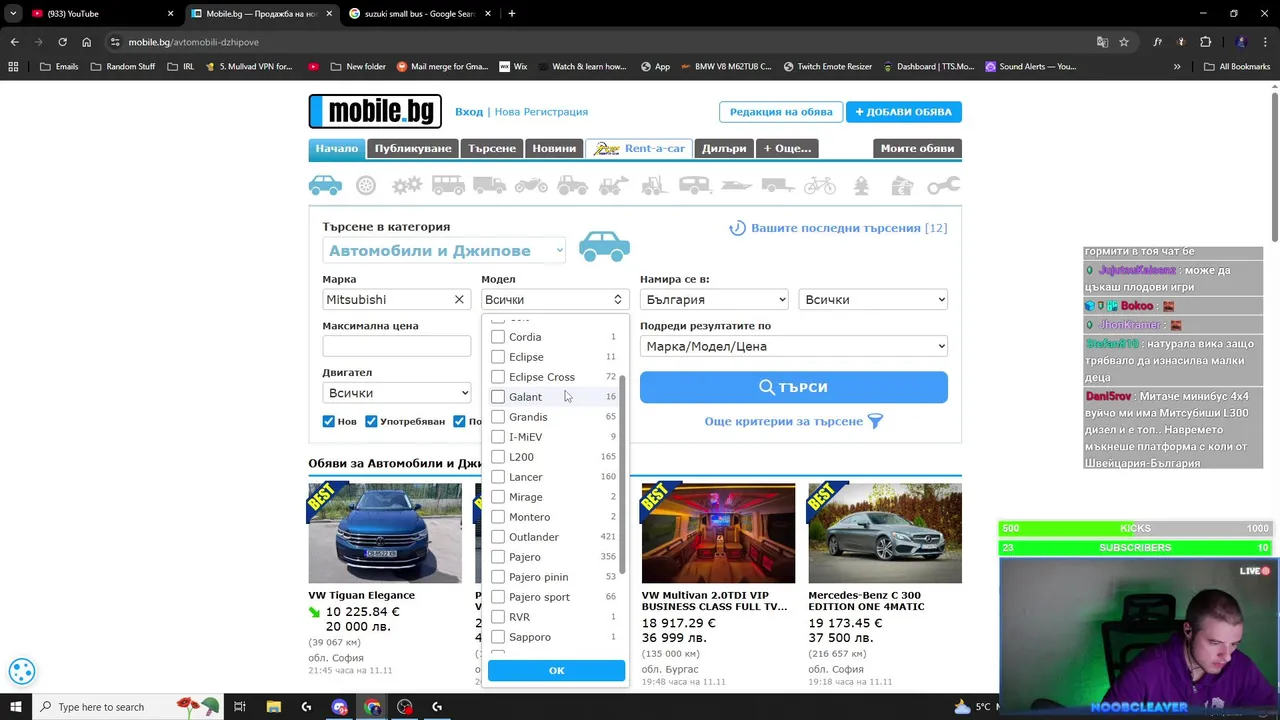Tick the Galant model checkbox
Screen dimensions: 1280x720
pos(498,397)
